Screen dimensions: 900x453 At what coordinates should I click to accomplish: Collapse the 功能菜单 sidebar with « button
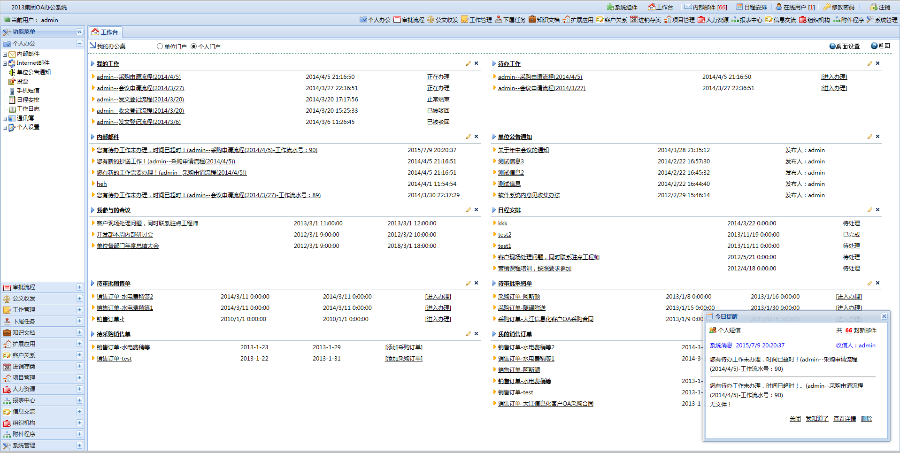(79, 32)
